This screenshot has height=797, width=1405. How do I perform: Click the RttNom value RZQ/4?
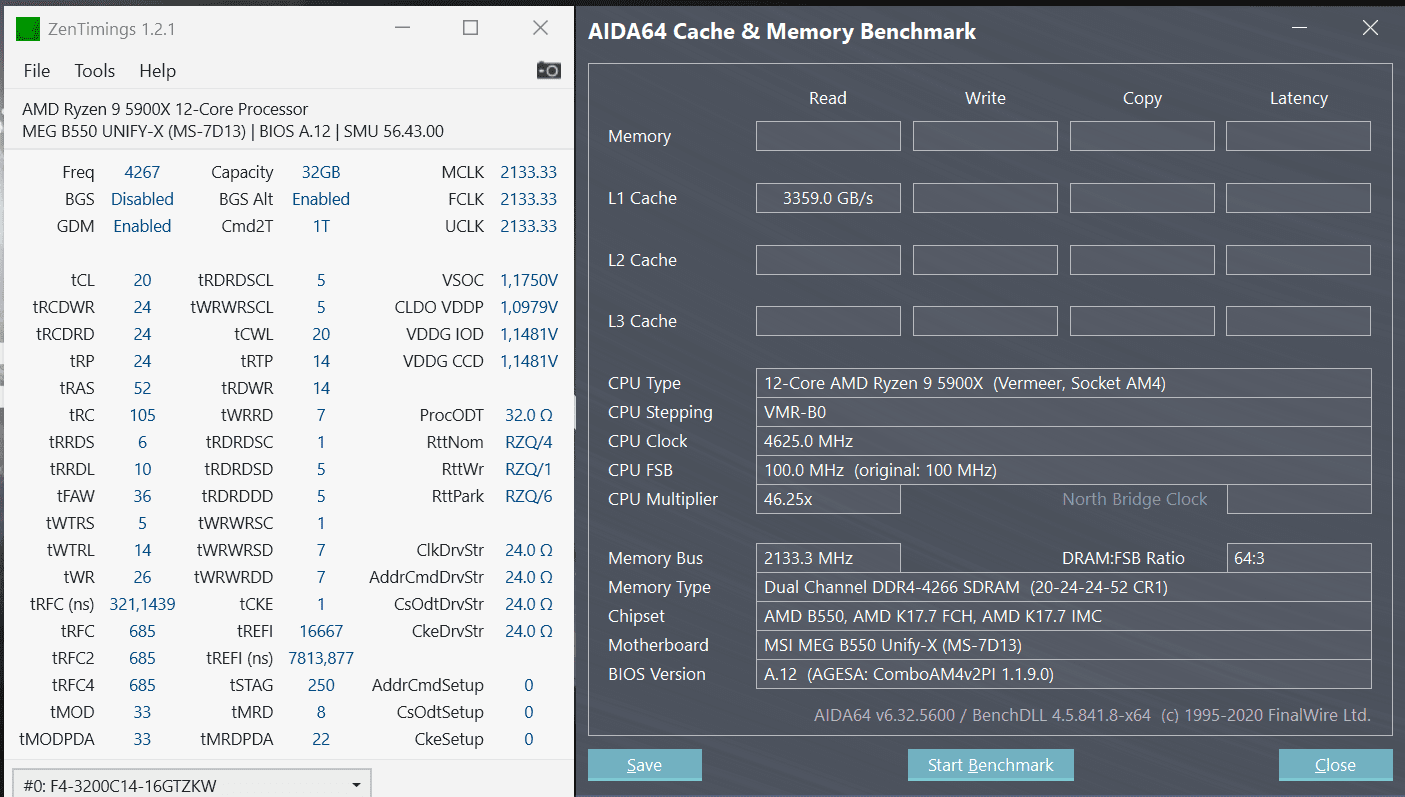coord(529,442)
